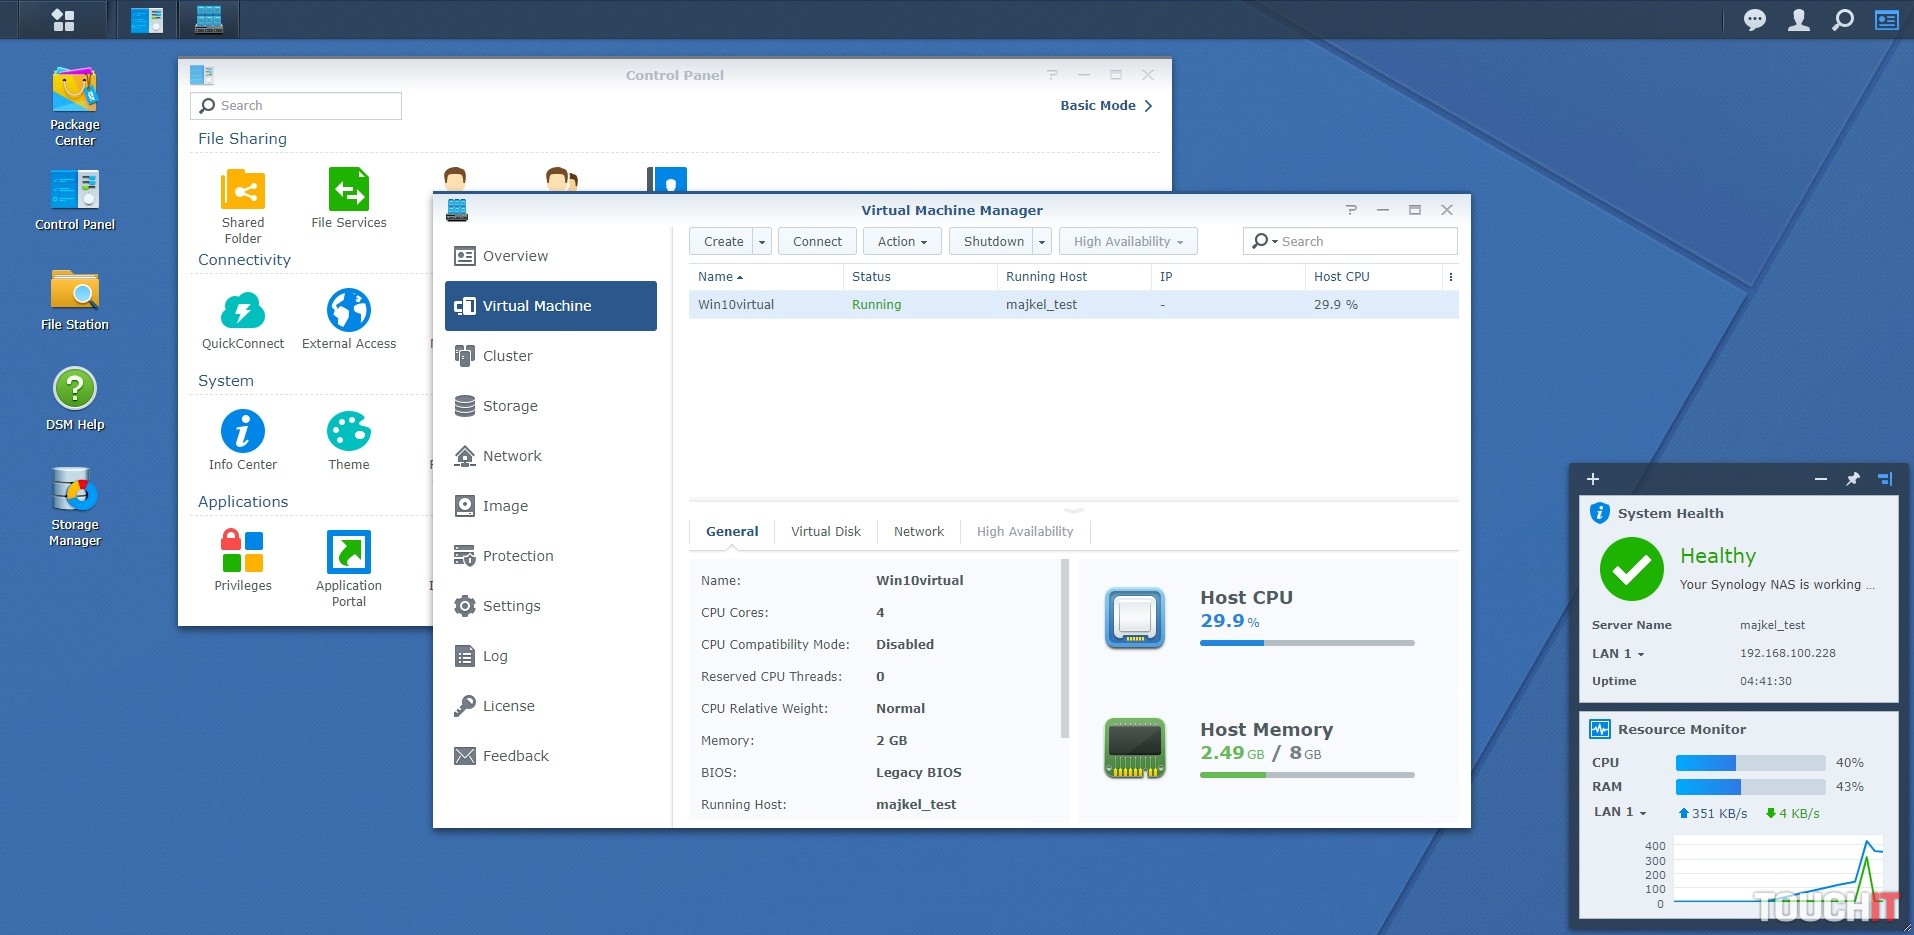Select Storage in the VMM sidebar
This screenshot has height=935, width=1914.
click(x=510, y=406)
